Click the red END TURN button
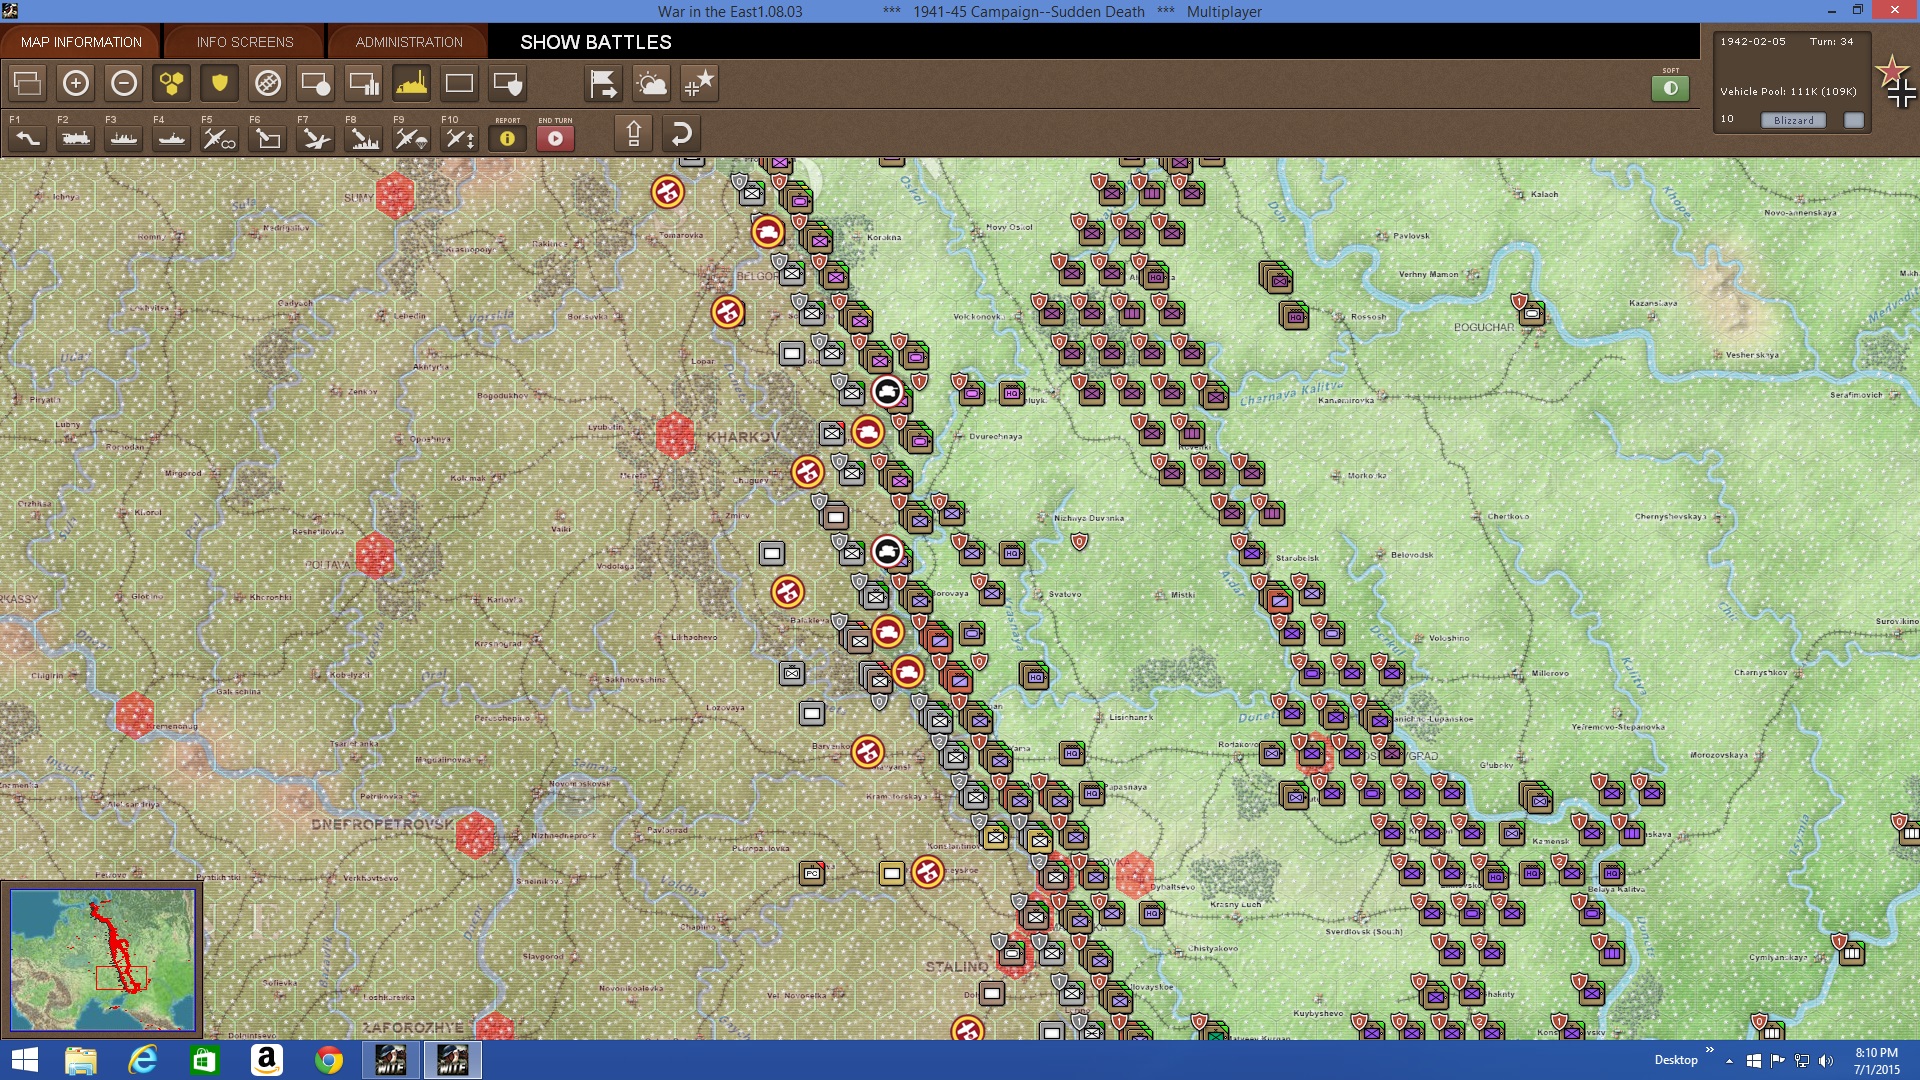This screenshot has height=1080, width=1920. (x=556, y=138)
